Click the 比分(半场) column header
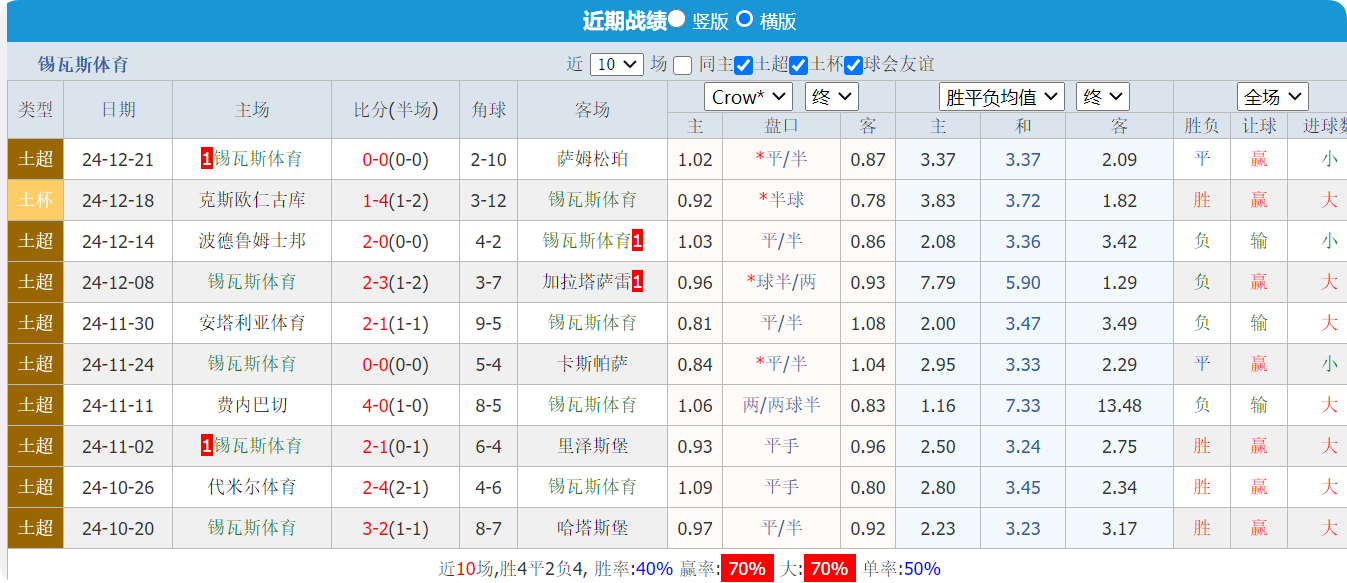The width and height of the screenshot is (1347, 583). [x=395, y=110]
